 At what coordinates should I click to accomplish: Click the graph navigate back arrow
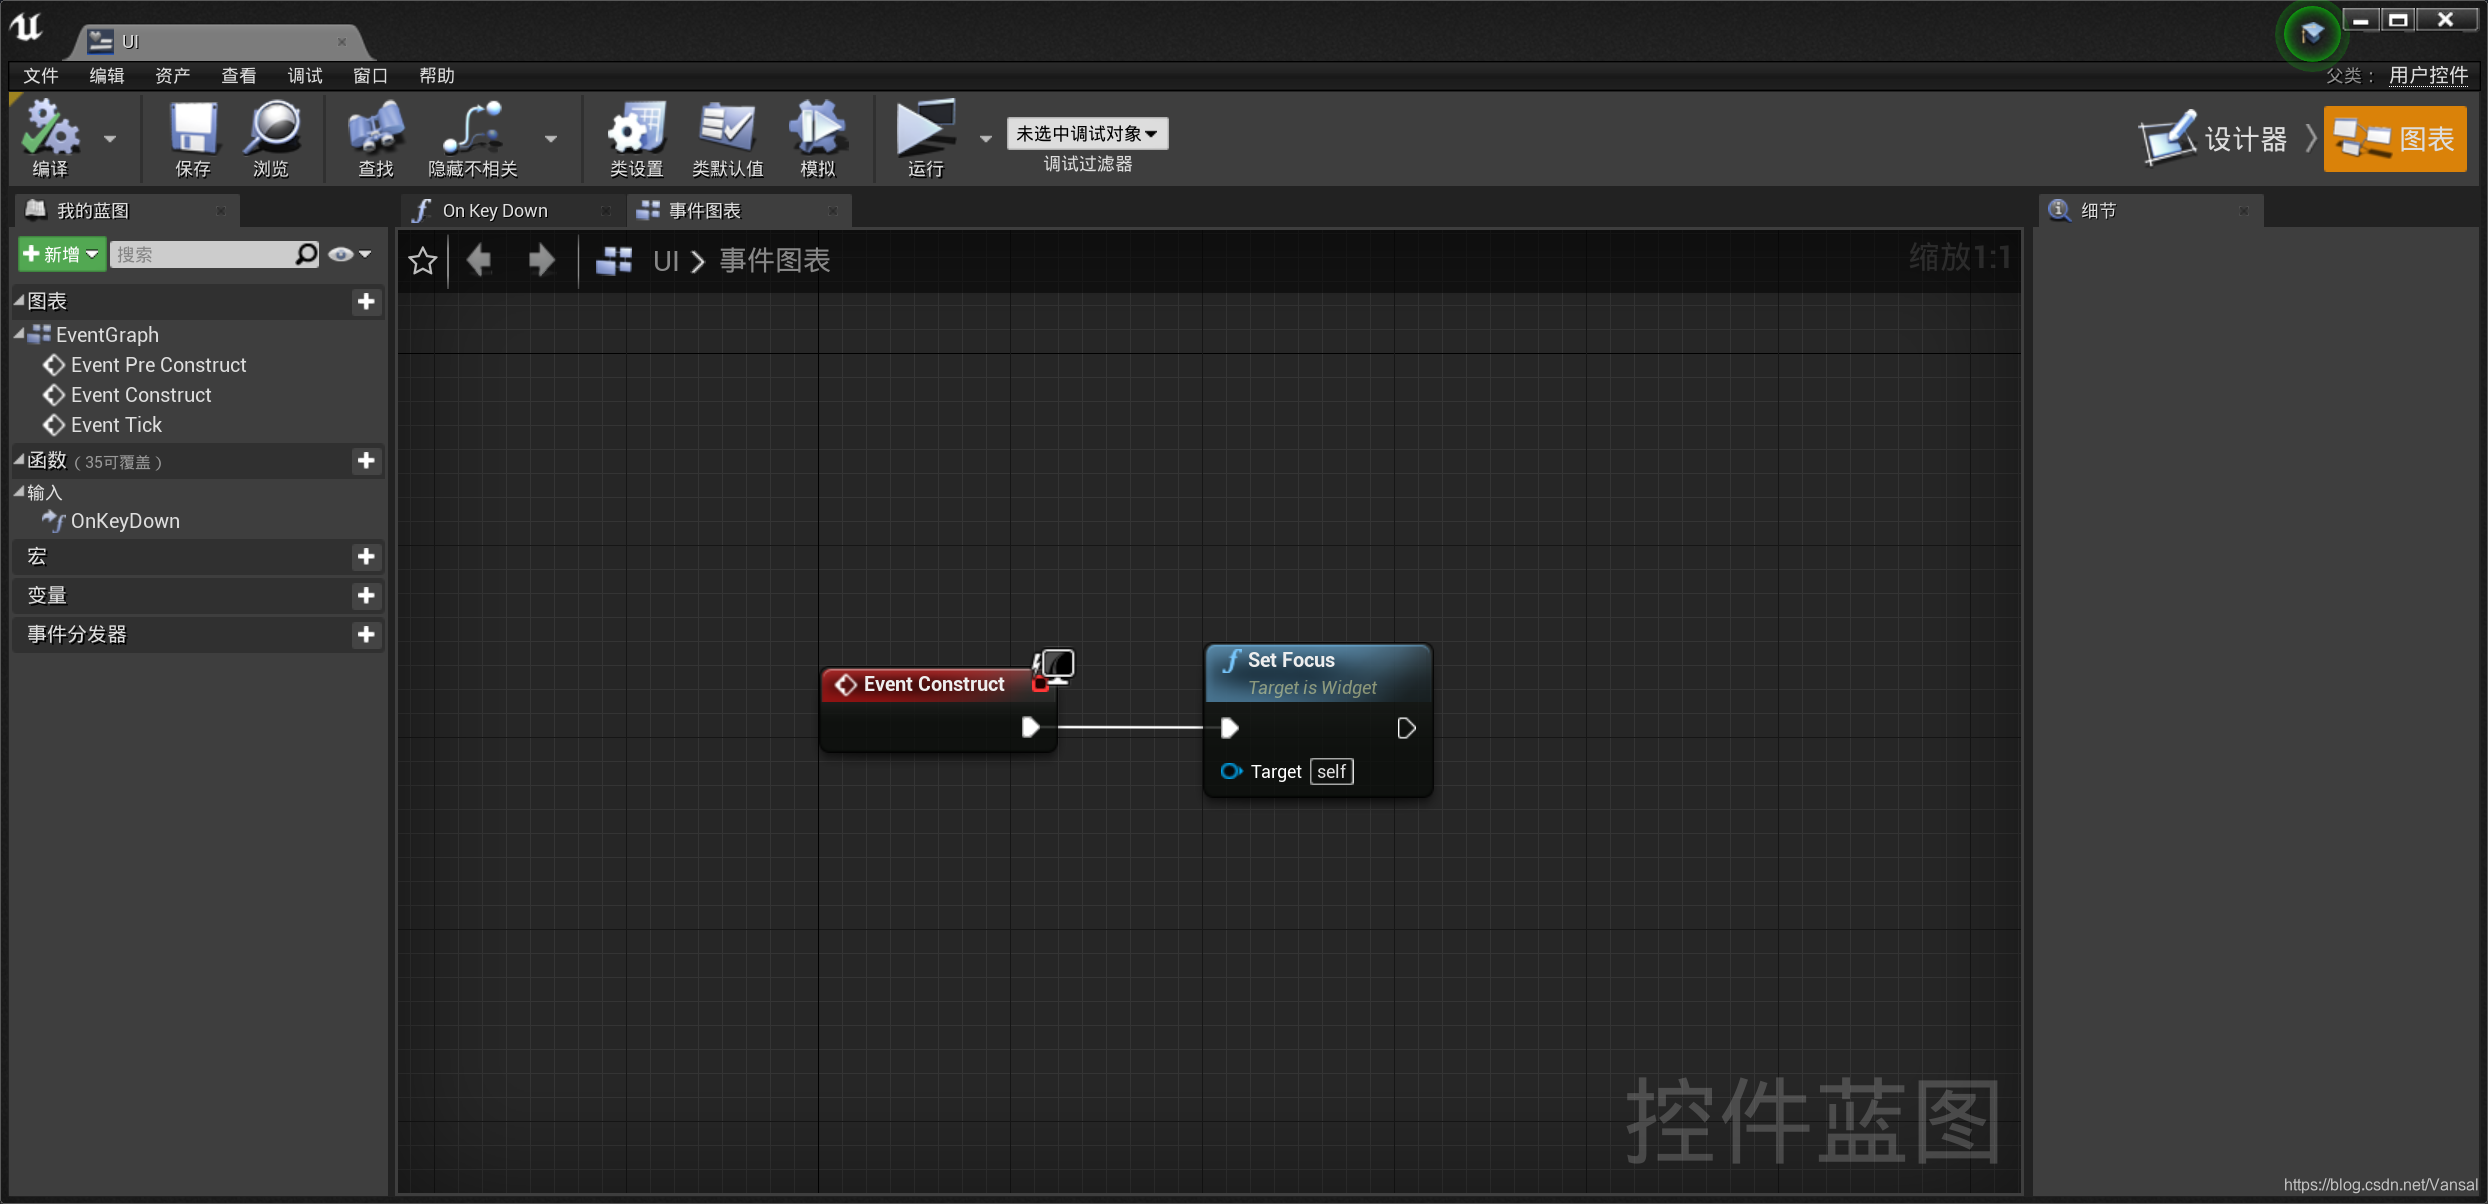pos(480,261)
